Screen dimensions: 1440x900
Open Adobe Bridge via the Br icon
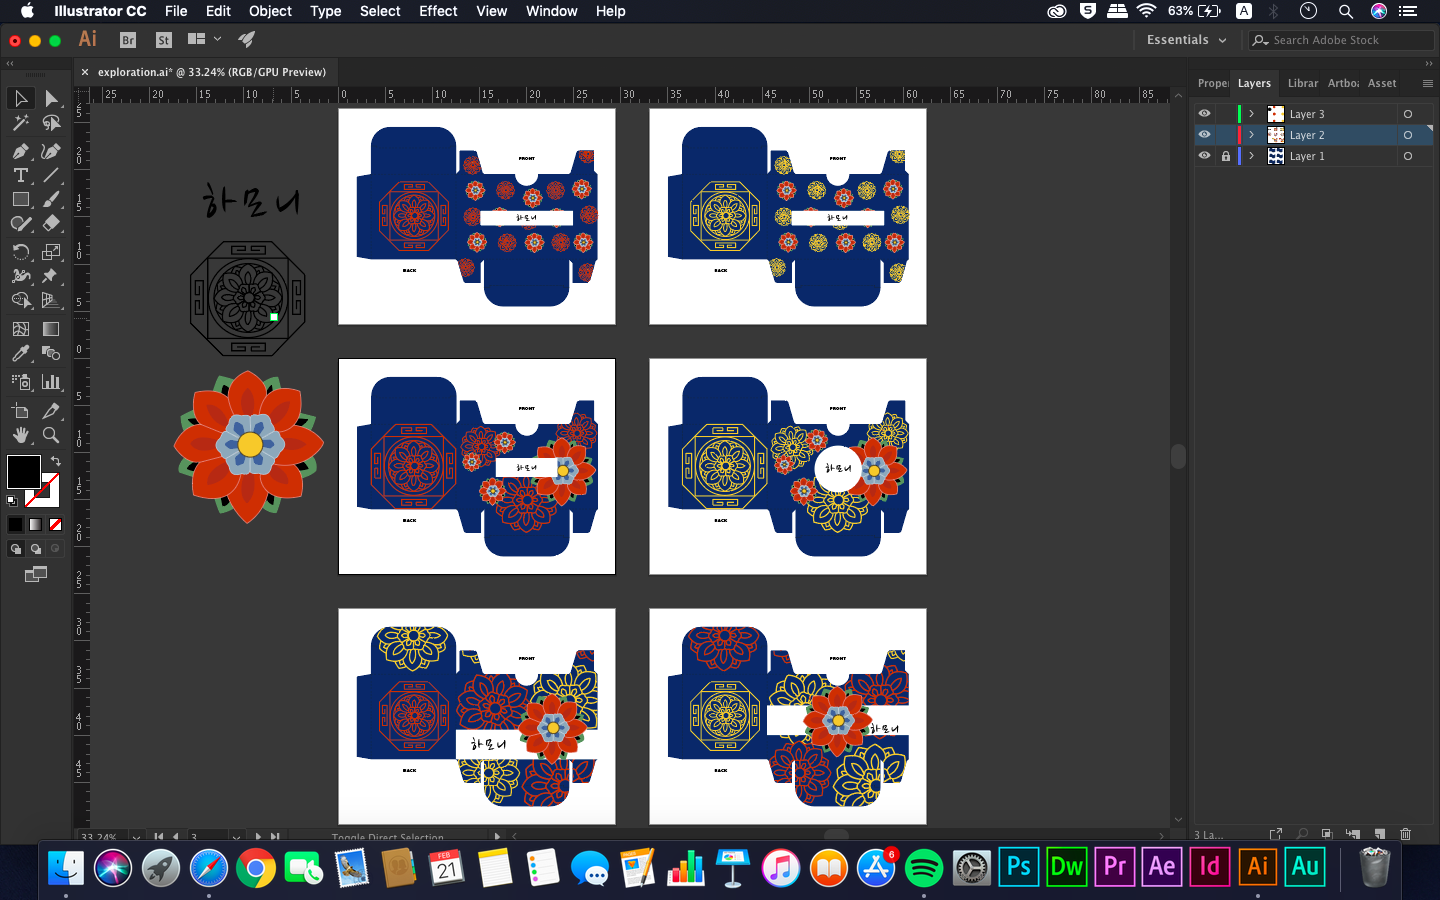pos(127,41)
